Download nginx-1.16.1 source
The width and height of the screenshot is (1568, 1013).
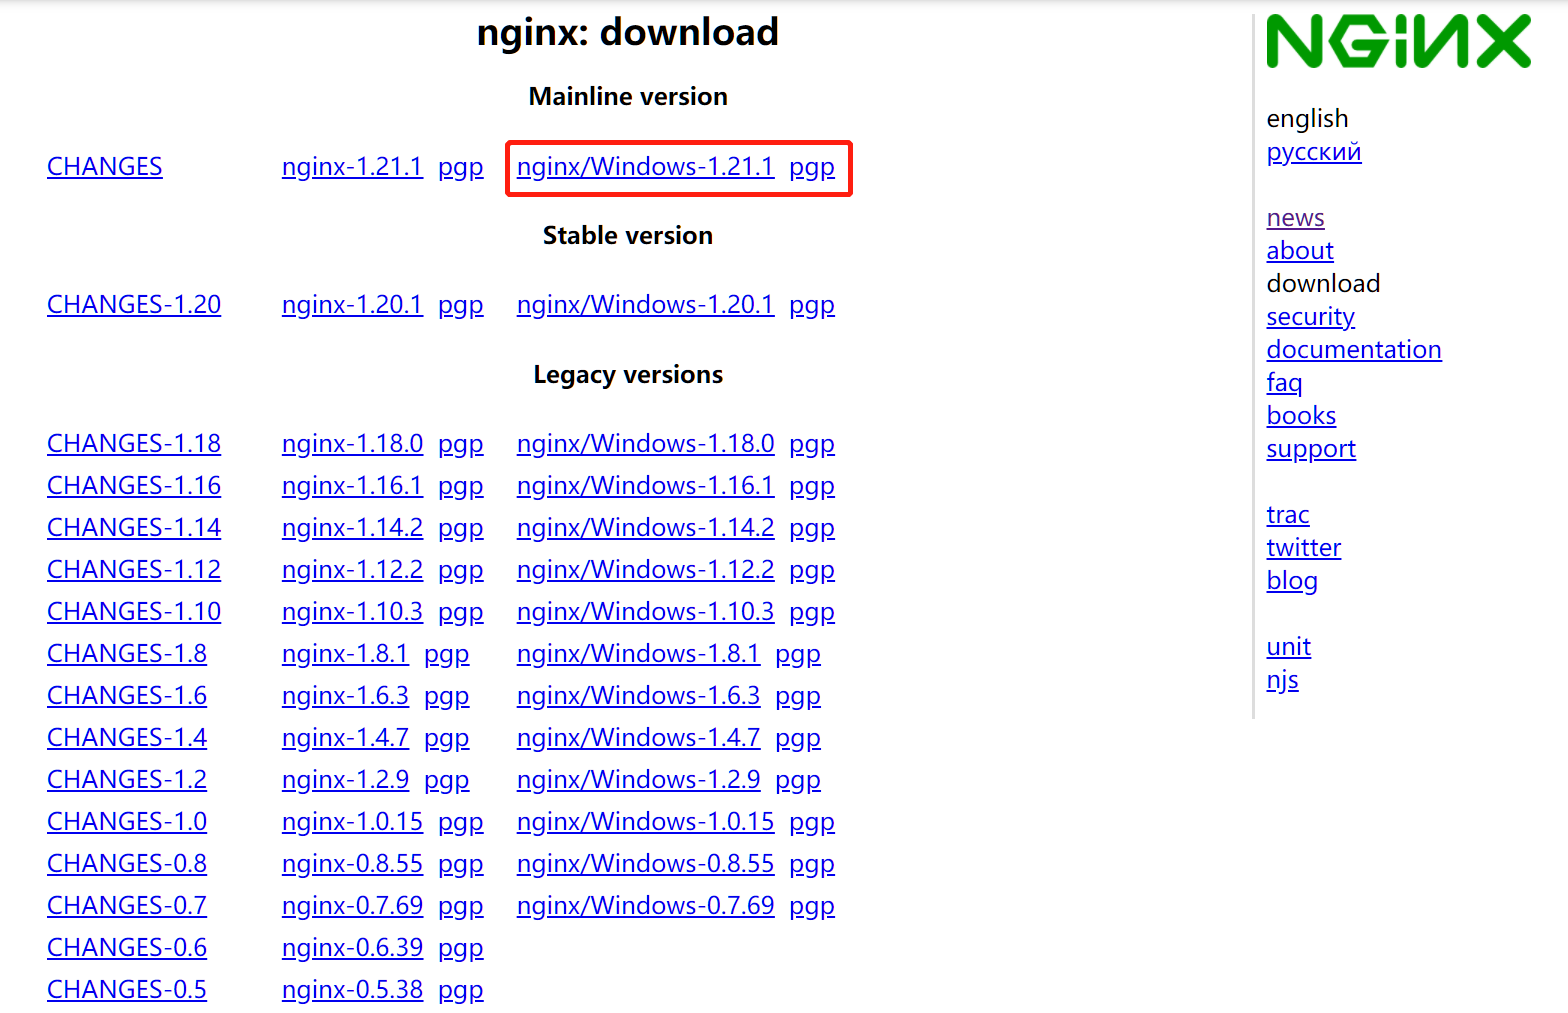(352, 486)
